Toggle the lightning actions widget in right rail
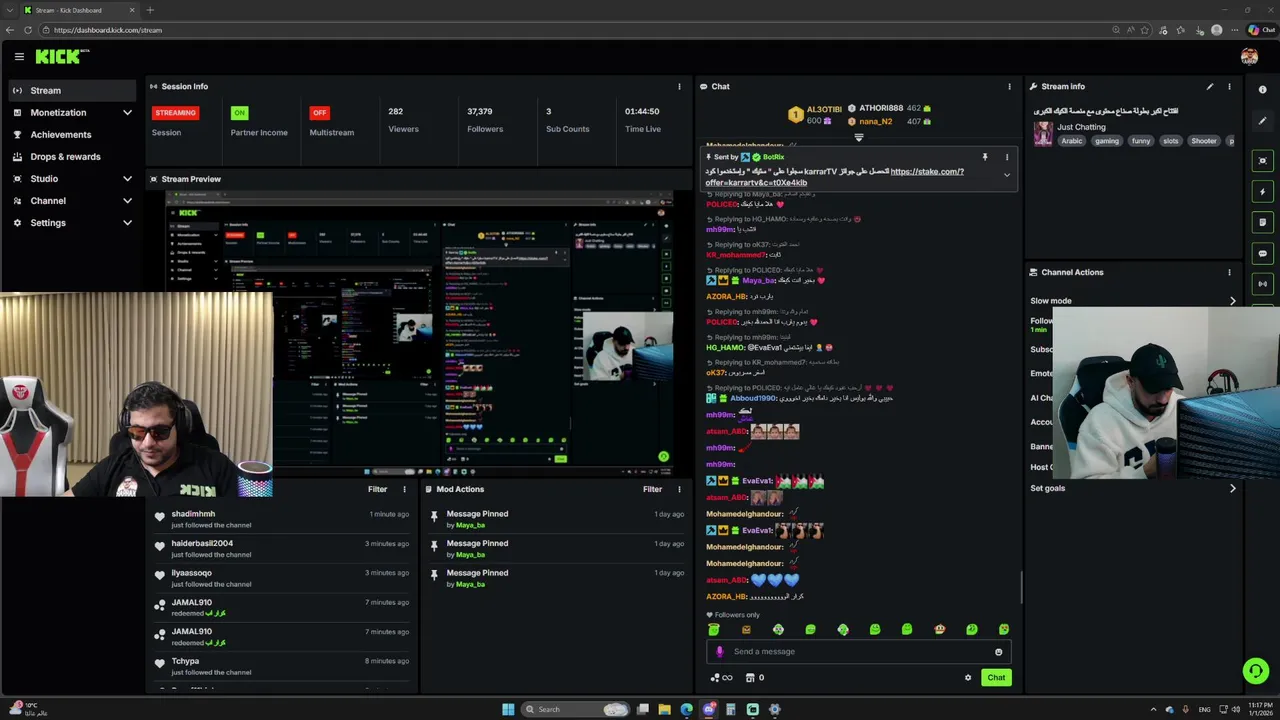The image size is (1280, 720). click(1263, 191)
